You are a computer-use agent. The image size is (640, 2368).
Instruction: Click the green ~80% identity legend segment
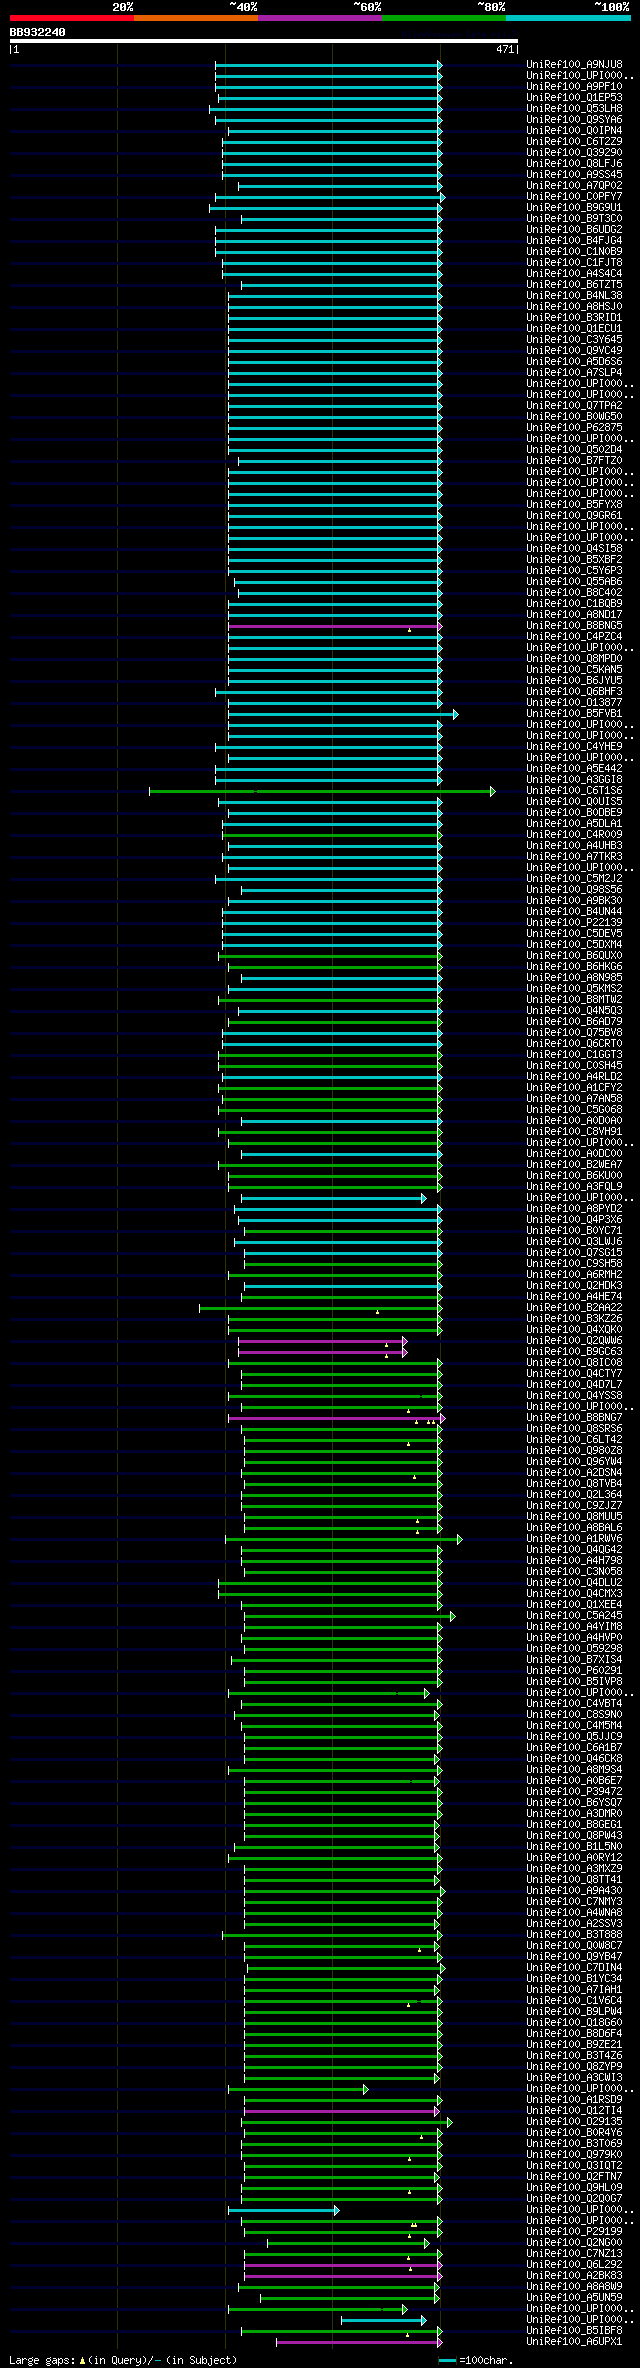(444, 18)
